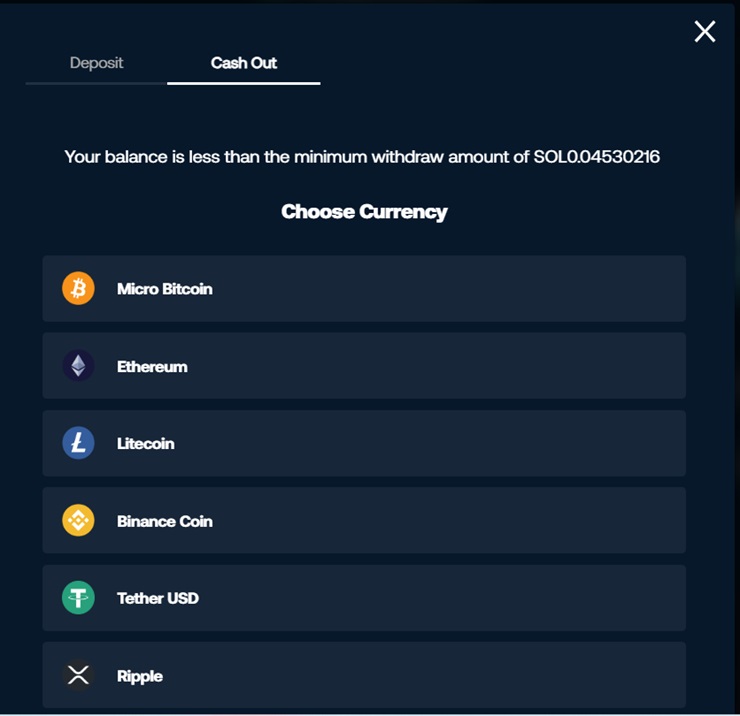740x716 pixels.
Task: Click the Choose Currency heading
Action: click(364, 212)
